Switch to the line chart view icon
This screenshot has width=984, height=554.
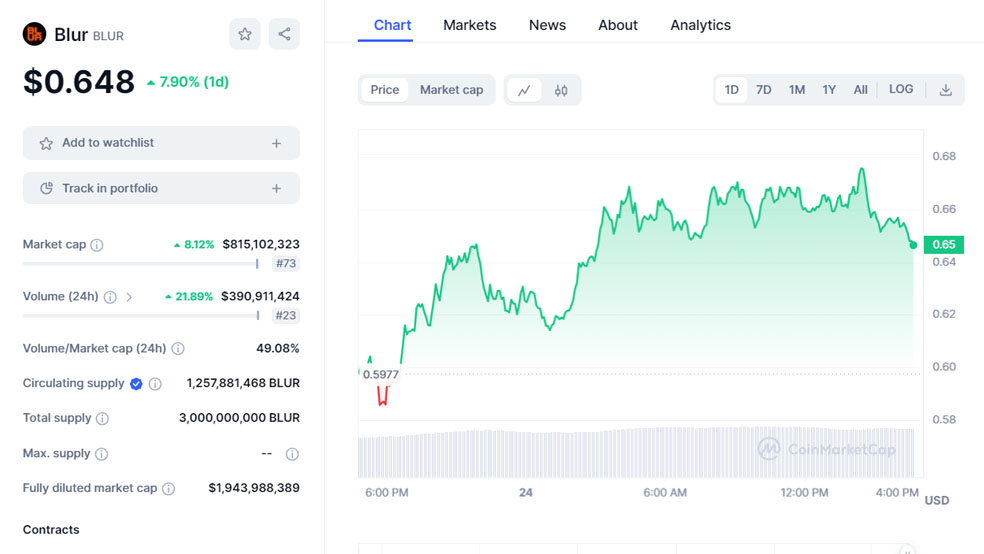[x=524, y=90]
